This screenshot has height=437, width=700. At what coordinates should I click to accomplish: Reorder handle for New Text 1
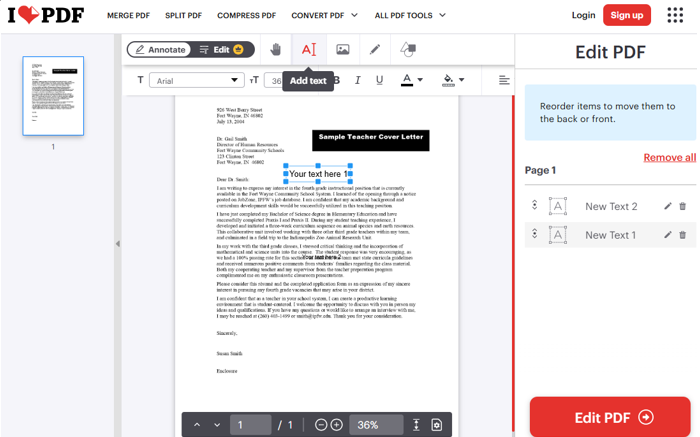click(x=534, y=234)
